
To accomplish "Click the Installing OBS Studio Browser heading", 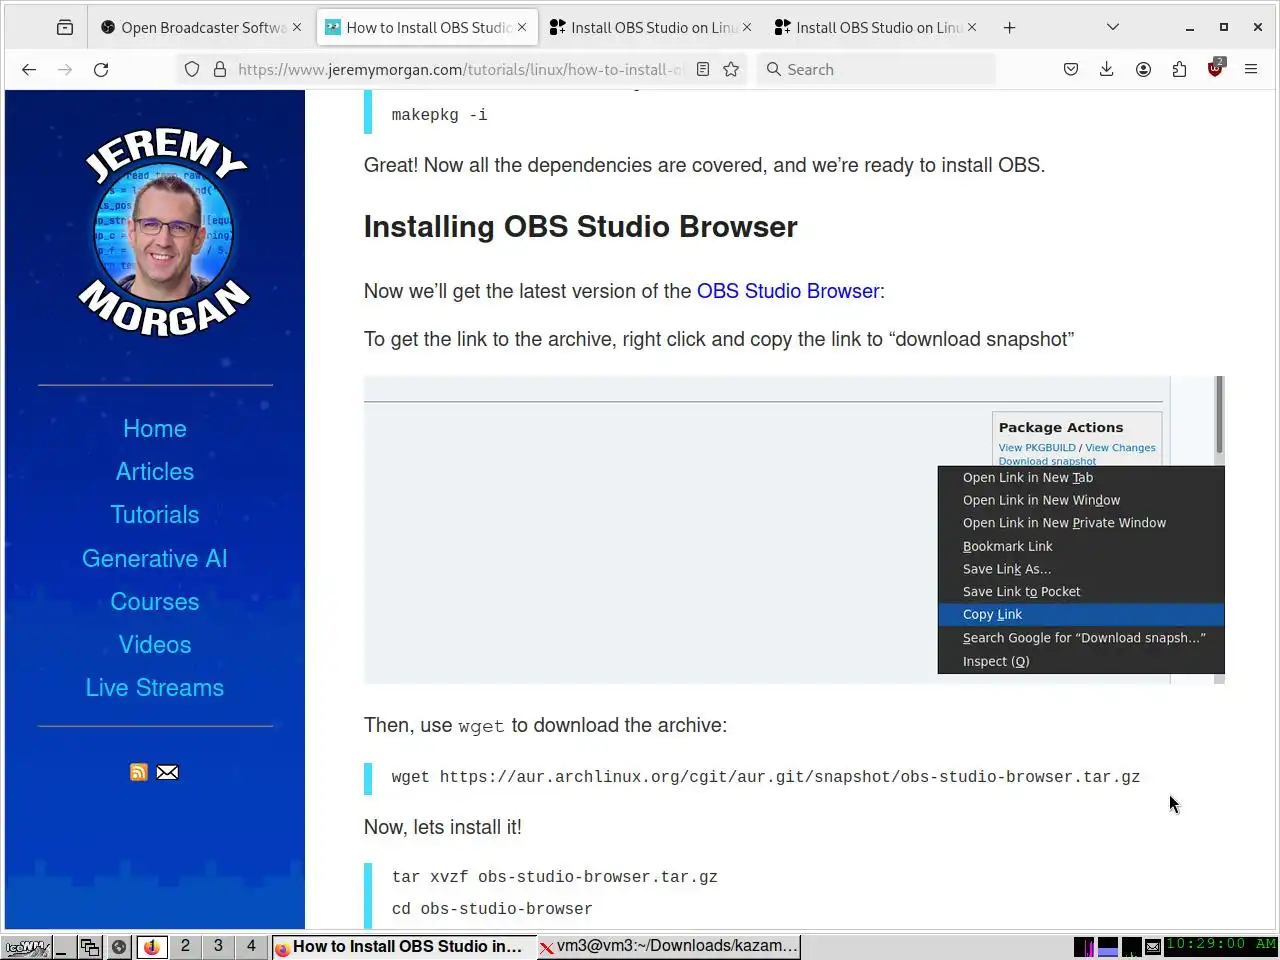I will pos(580,227).
